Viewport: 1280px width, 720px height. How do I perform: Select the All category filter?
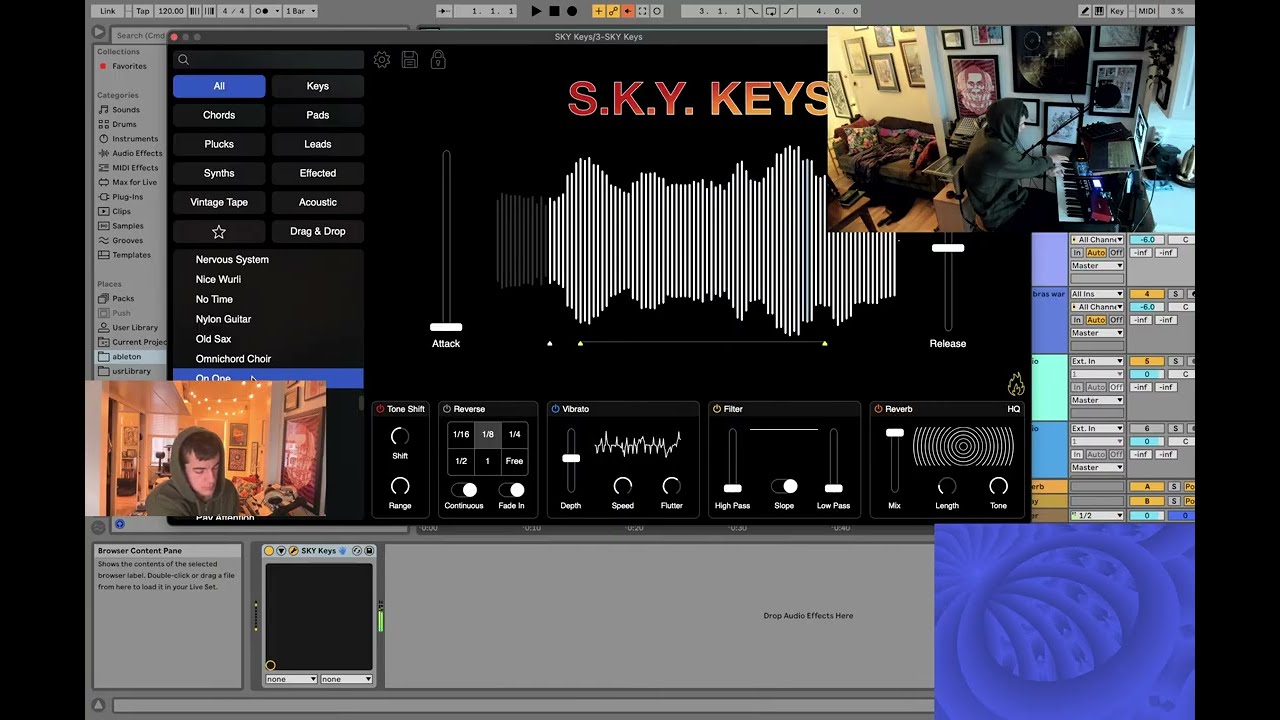point(219,86)
